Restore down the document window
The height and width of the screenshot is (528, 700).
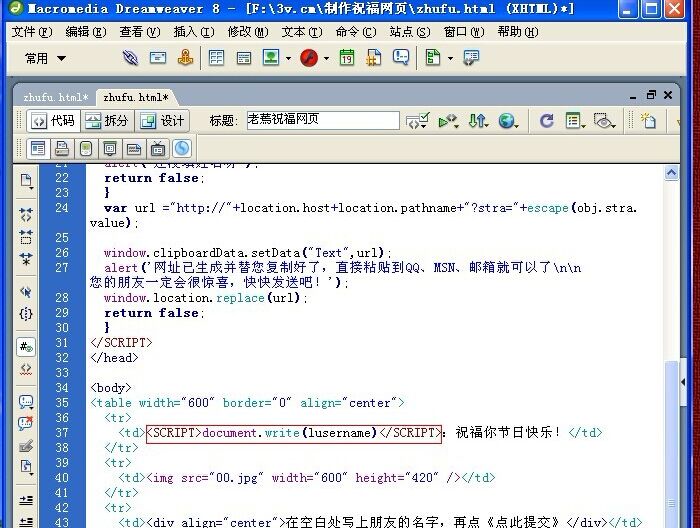pos(651,95)
